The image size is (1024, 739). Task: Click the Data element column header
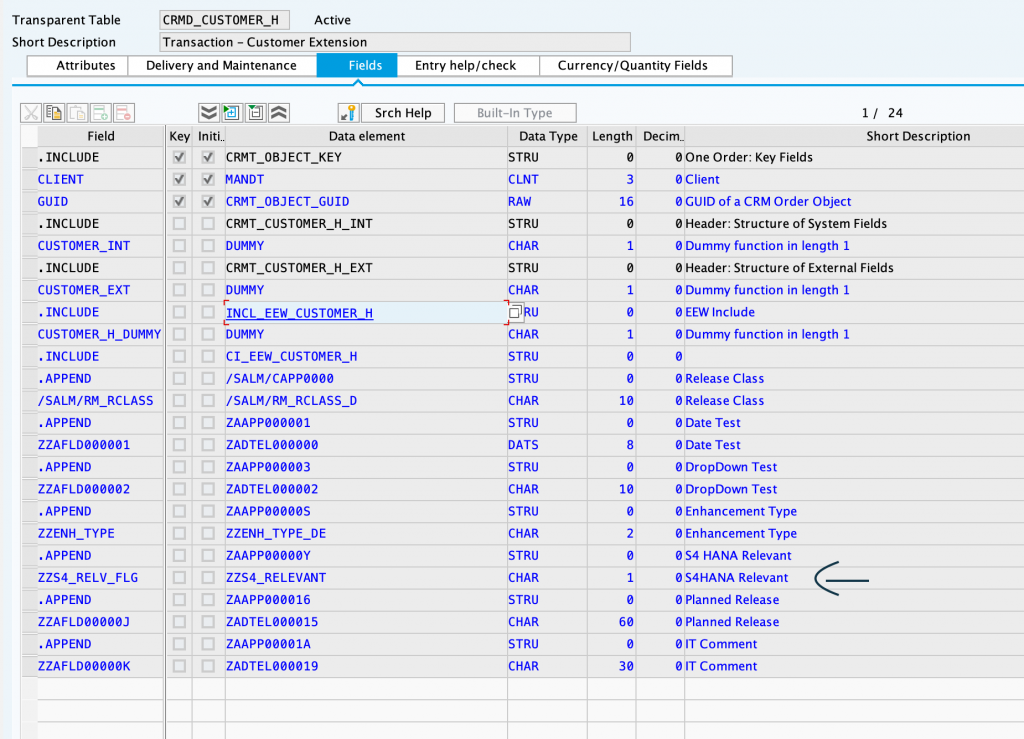coord(366,136)
